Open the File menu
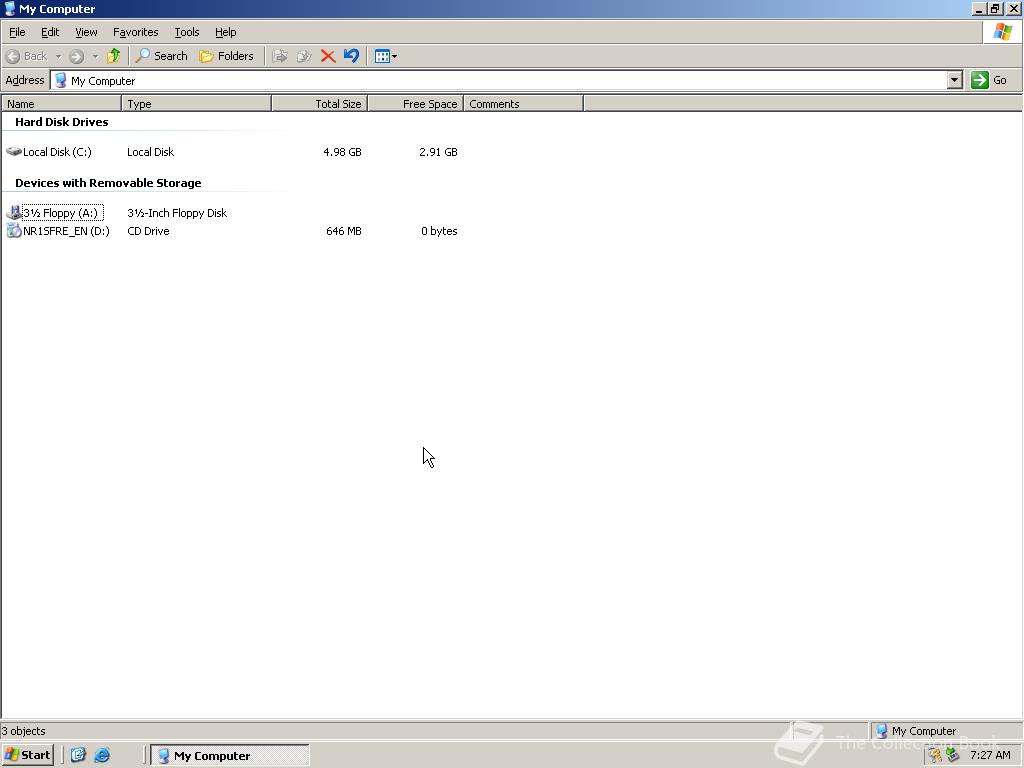The image size is (1024, 768). [17, 32]
